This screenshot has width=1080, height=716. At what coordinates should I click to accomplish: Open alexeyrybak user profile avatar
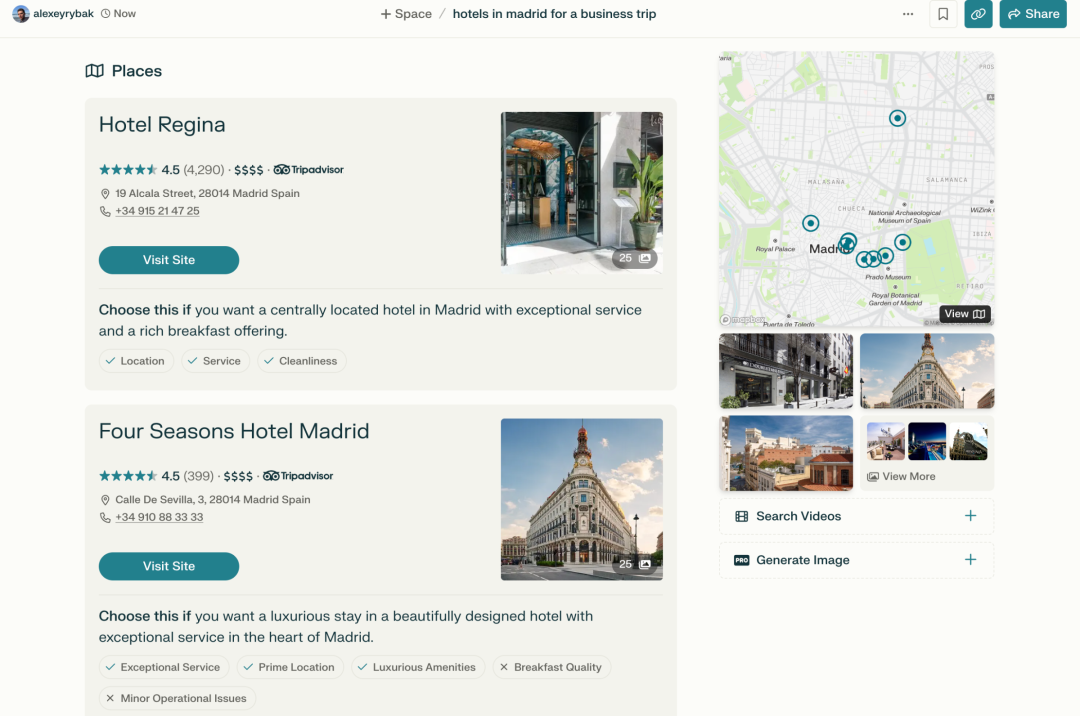(21, 14)
